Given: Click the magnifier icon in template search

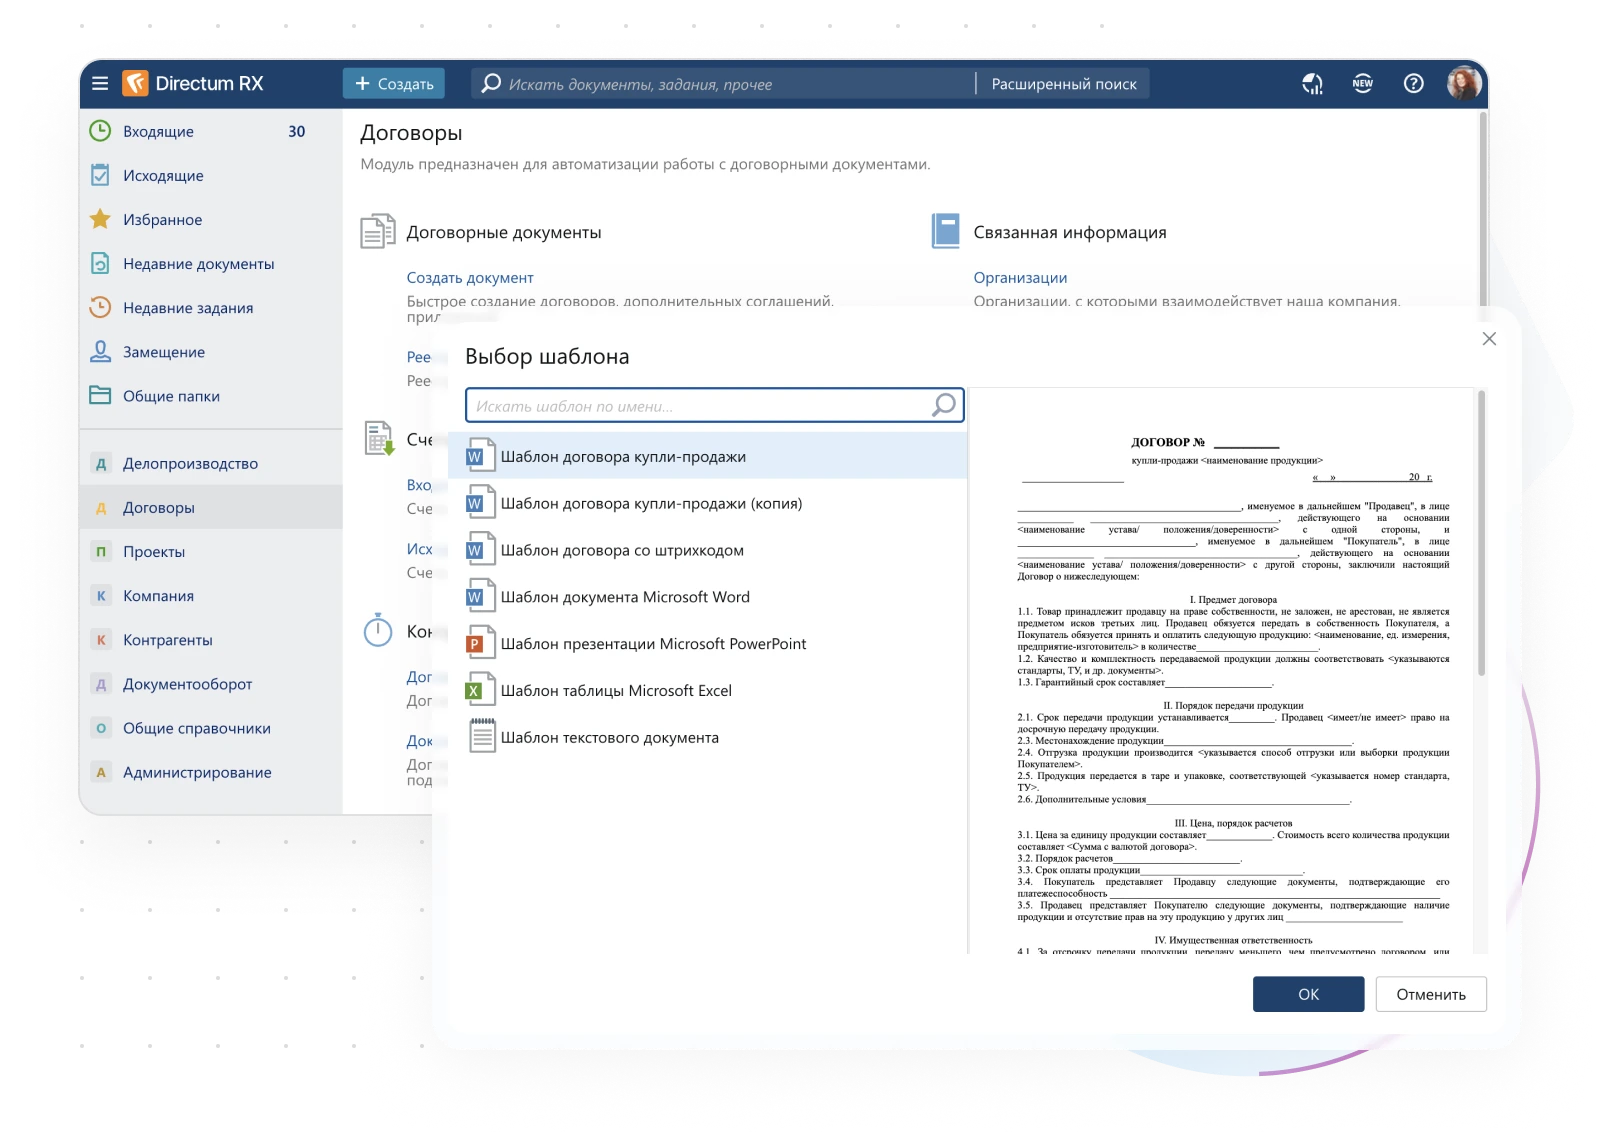Looking at the screenshot, I should [943, 405].
